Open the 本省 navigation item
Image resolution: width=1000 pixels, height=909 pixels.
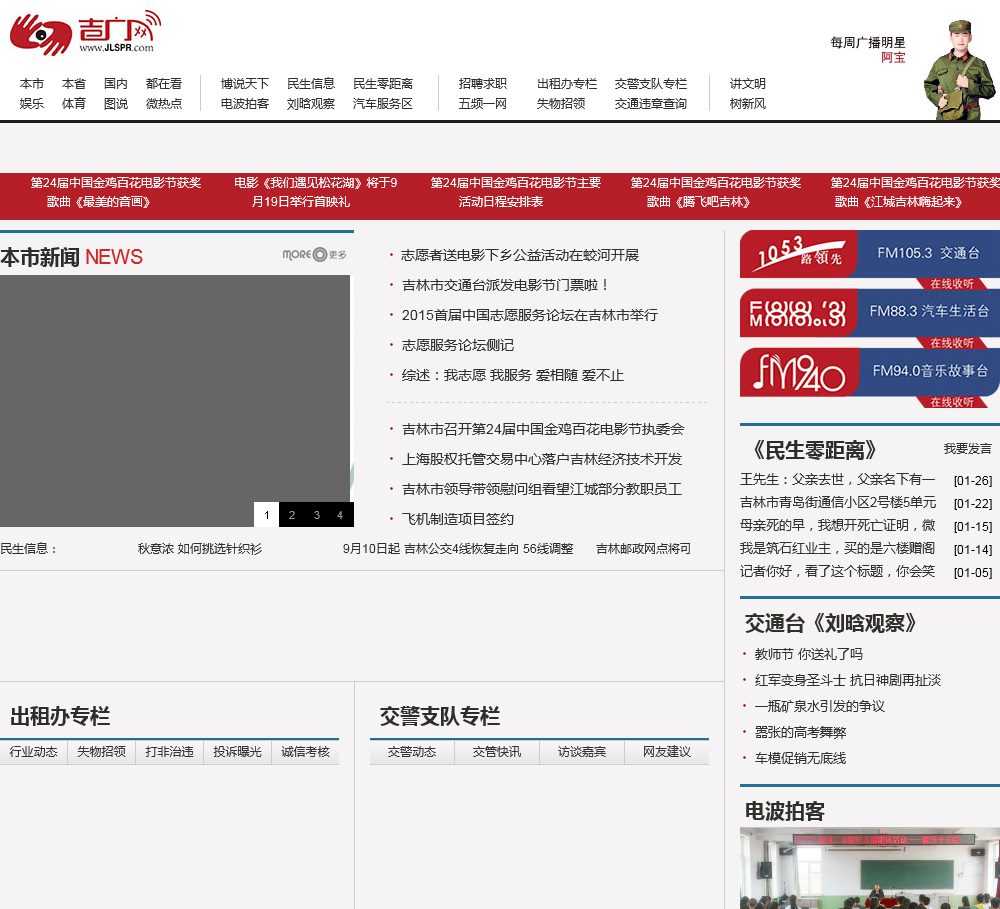(x=74, y=84)
